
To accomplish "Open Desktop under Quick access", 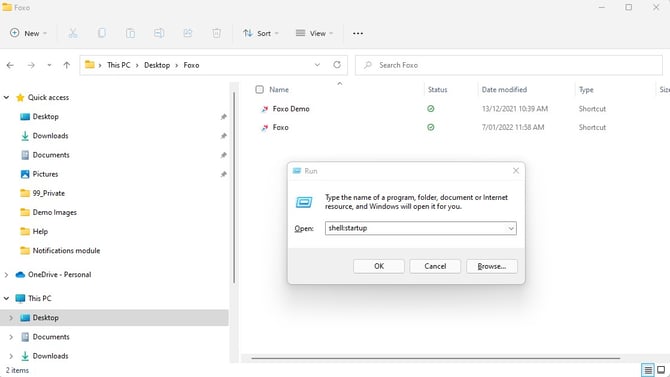I will tap(45, 117).
